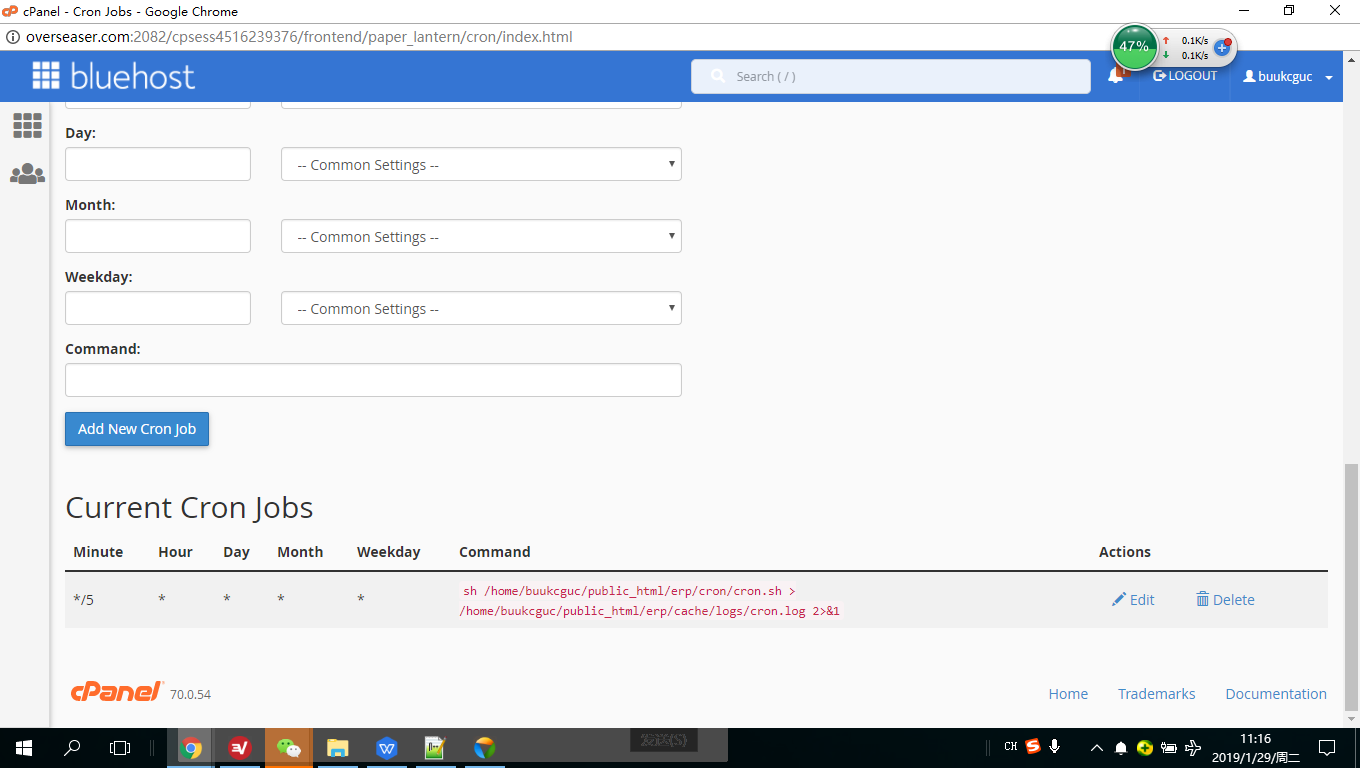This screenshot has height=768, width=1360.
Task: Click the bluehost grid logo icon
Action: pos(46,76)
